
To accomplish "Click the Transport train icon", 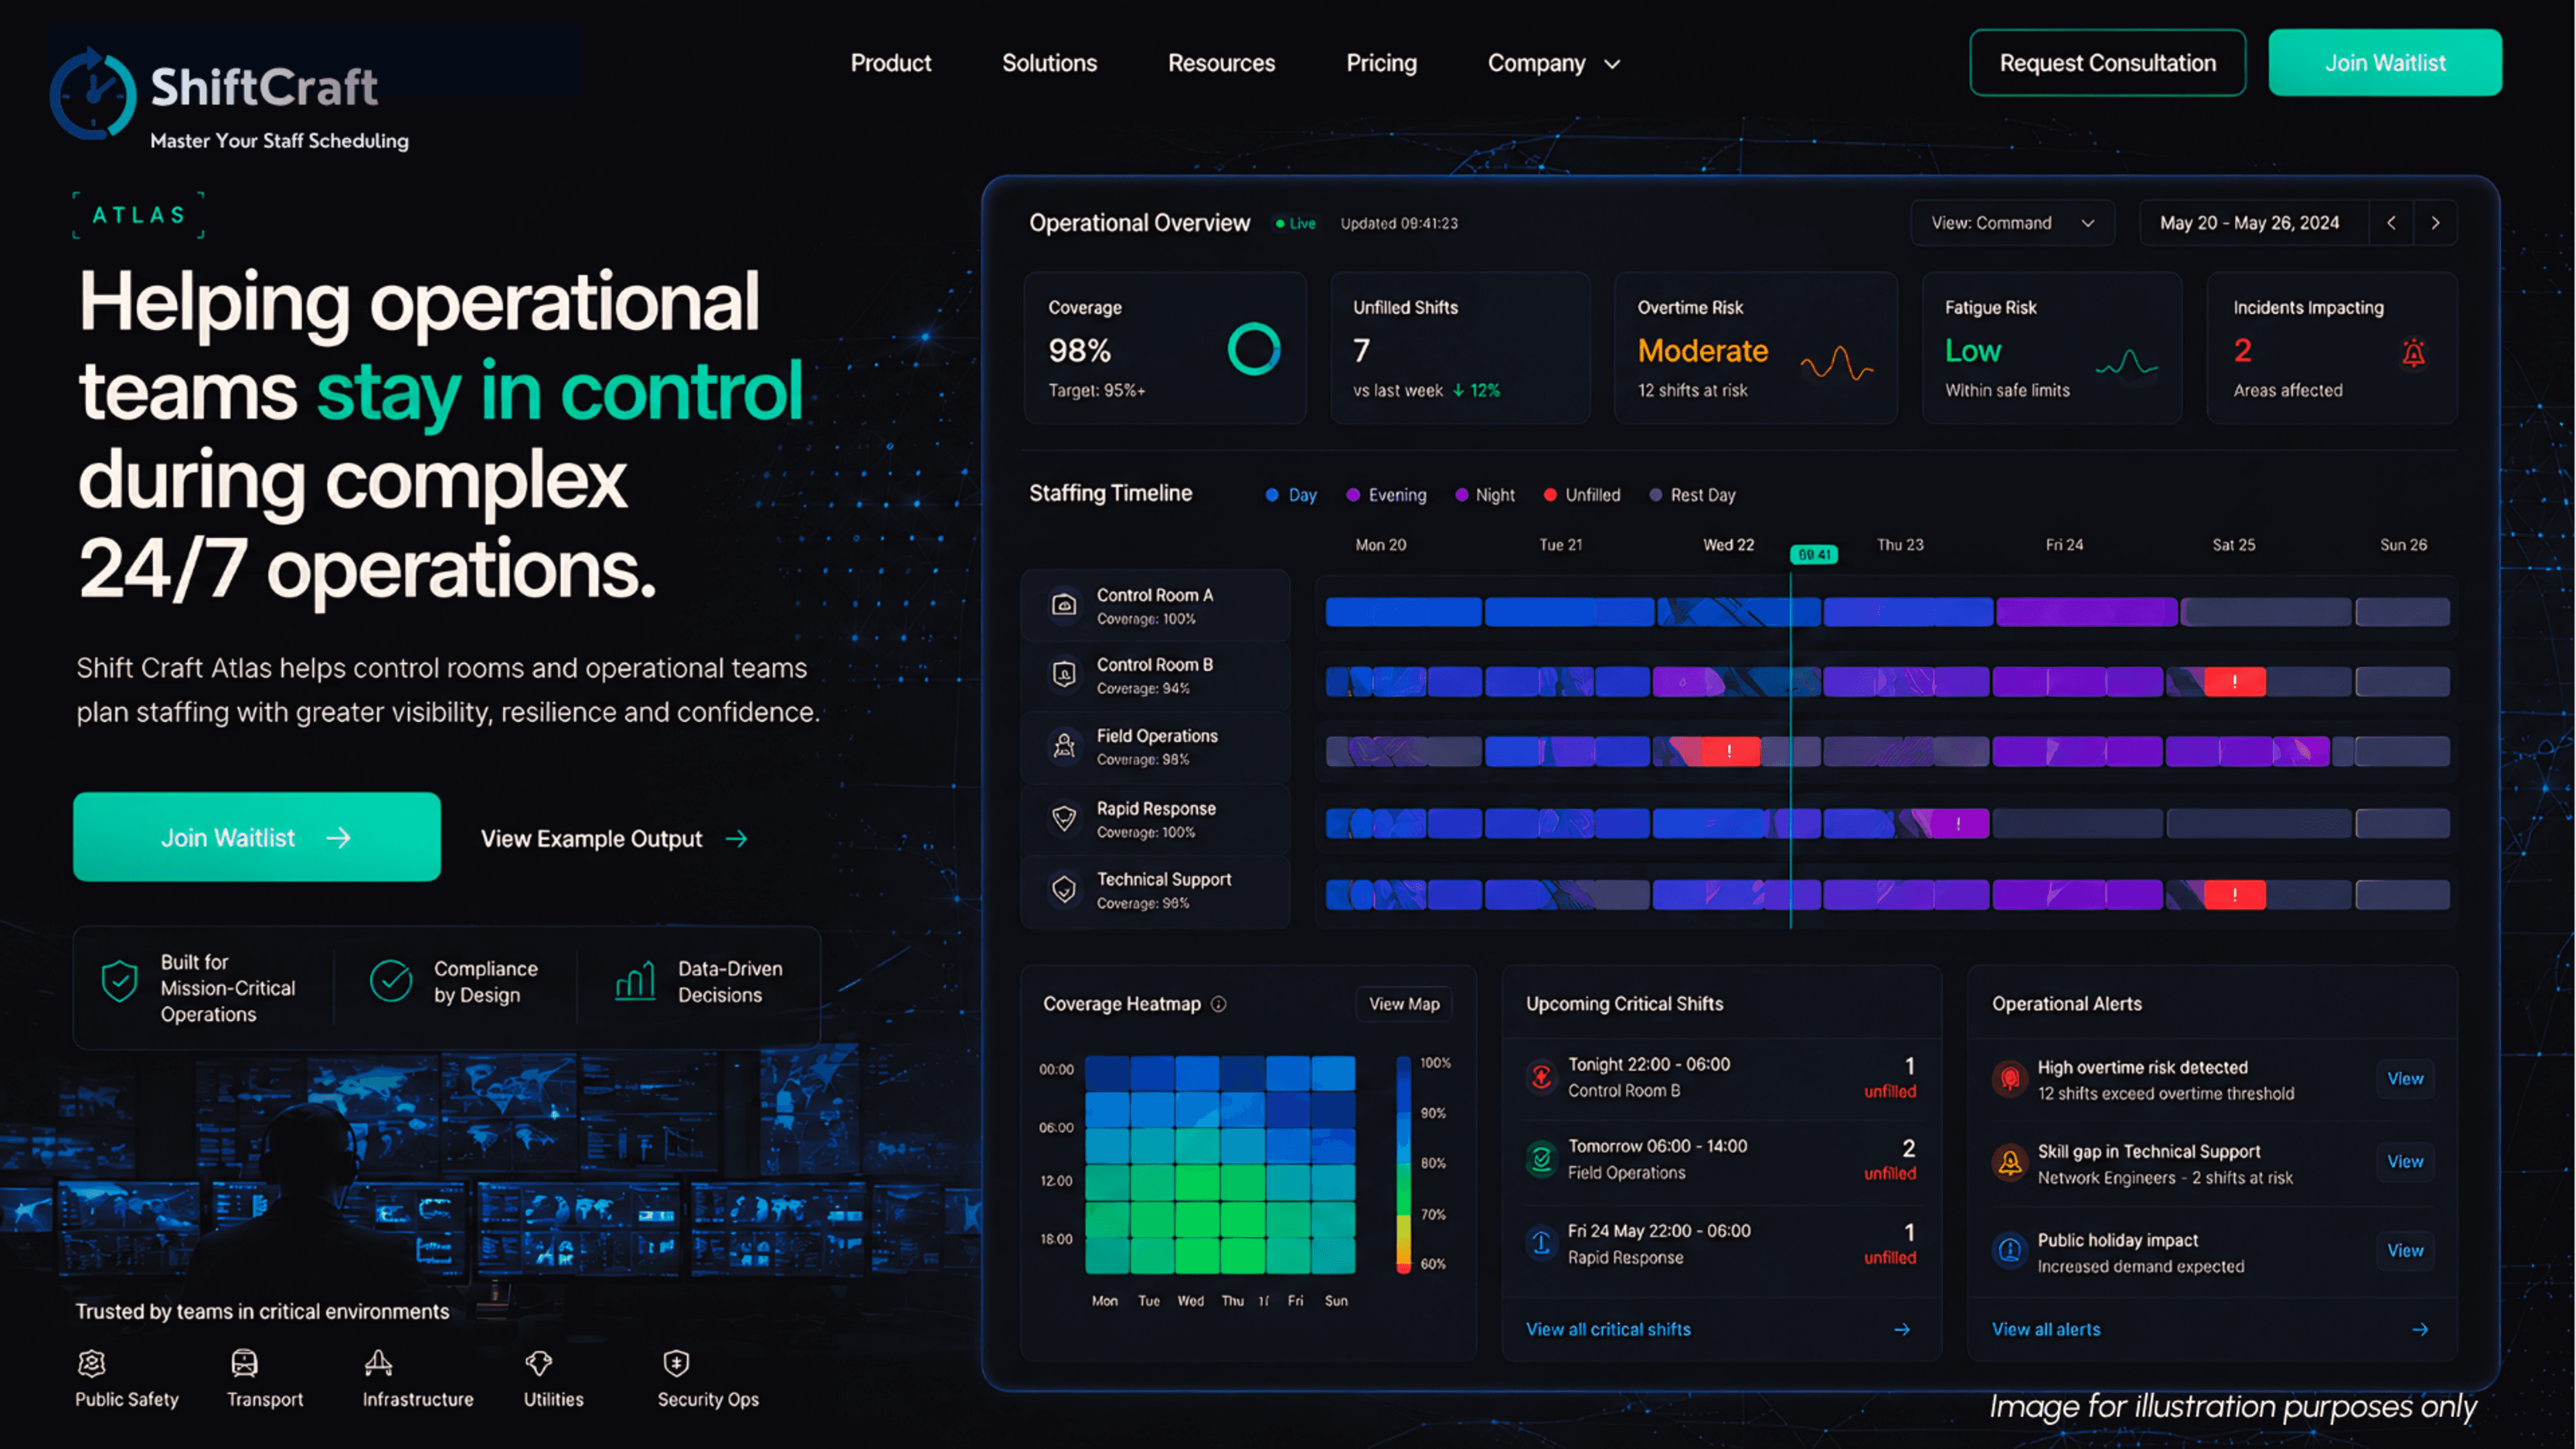I will click(x=244, y=1363).
